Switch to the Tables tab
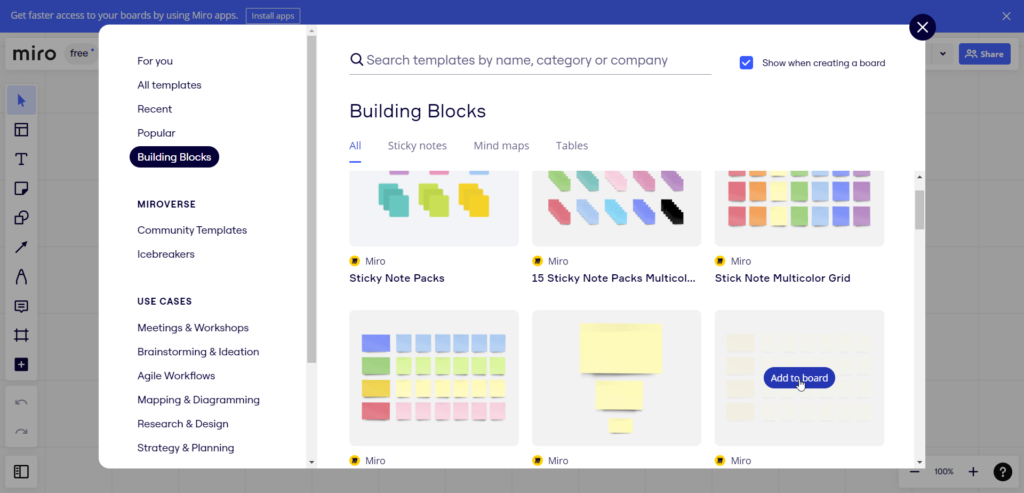 [572, 146]
